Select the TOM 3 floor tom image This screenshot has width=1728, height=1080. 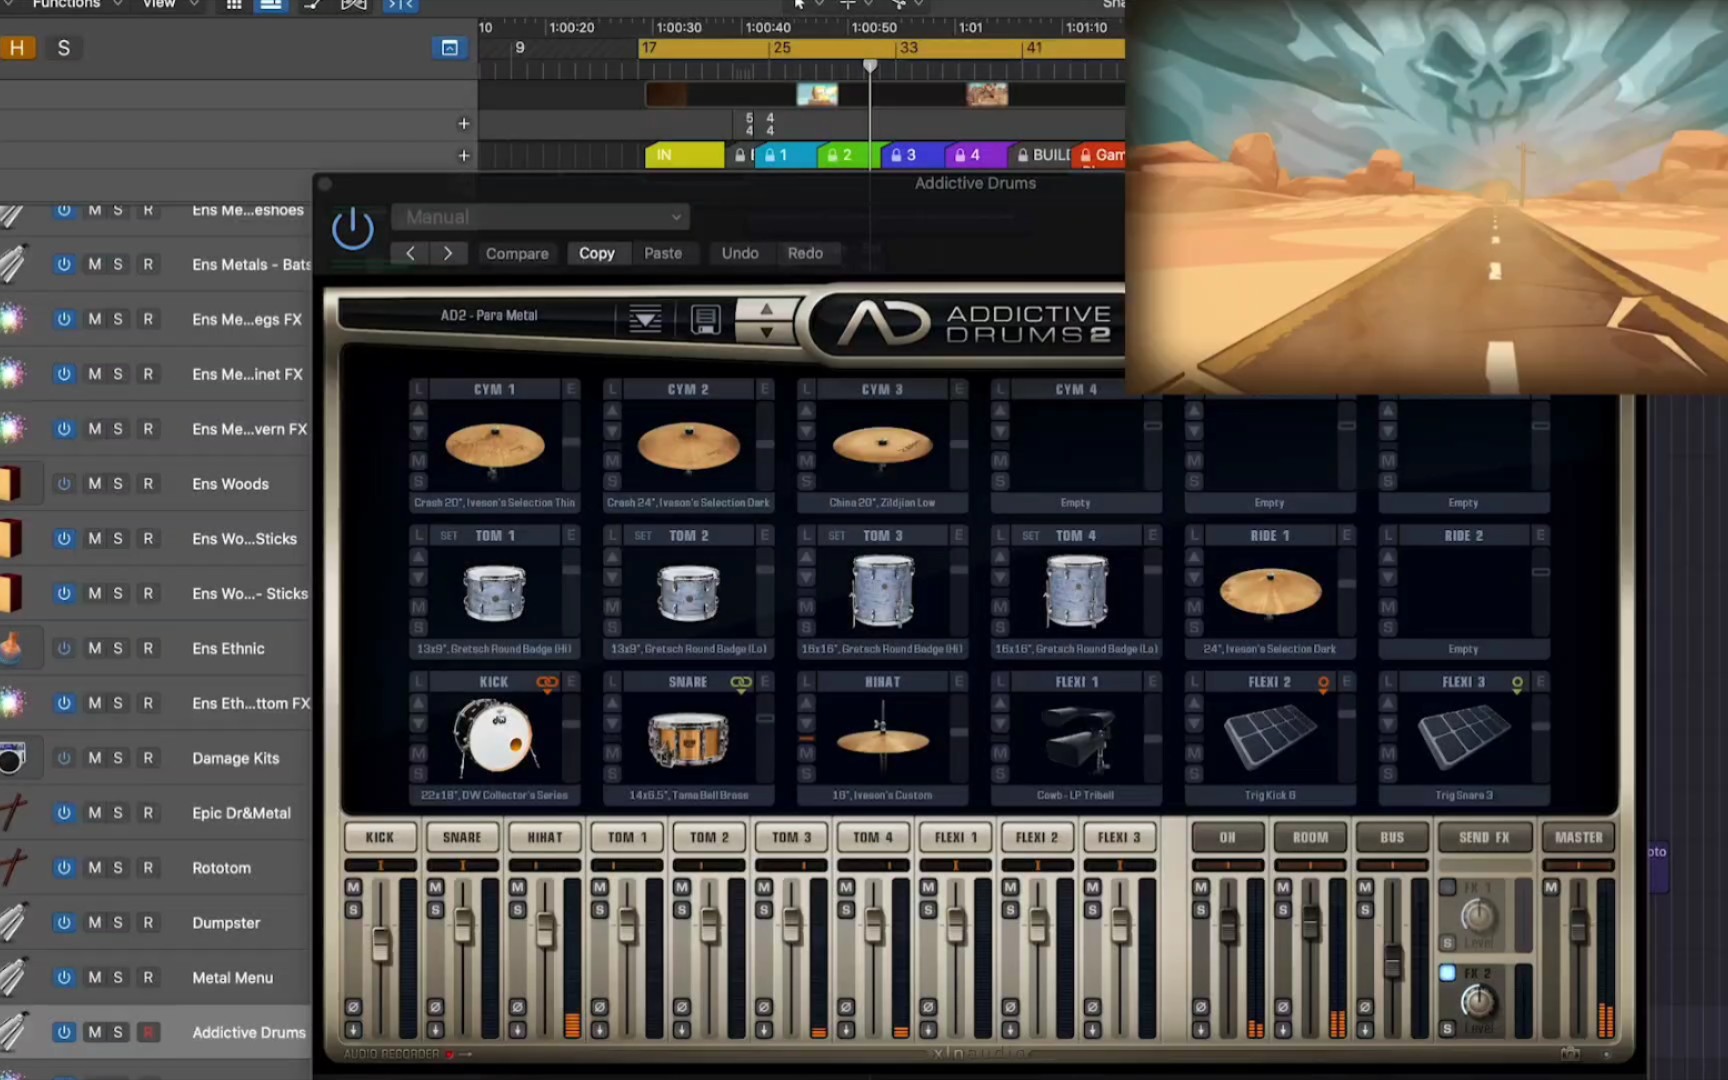coord(882,591)
